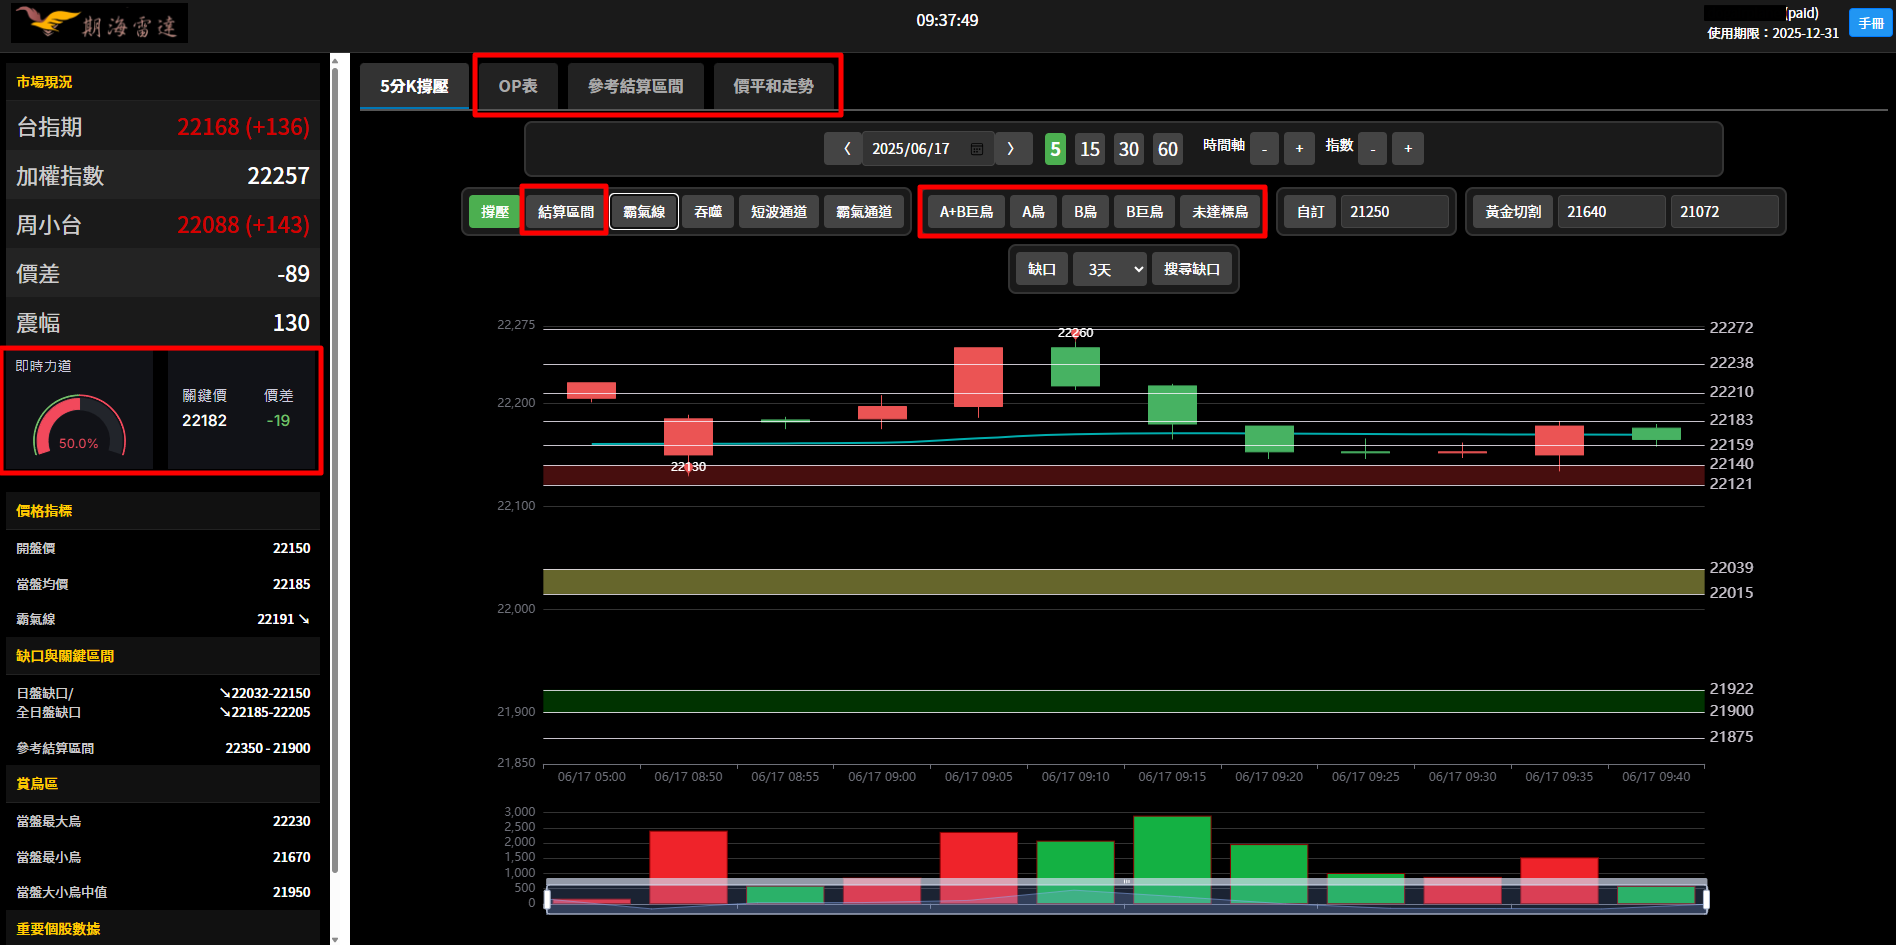Switch to the OP表 tab
This screenshot has width=1896, height=945.
(x=518, y=86)
